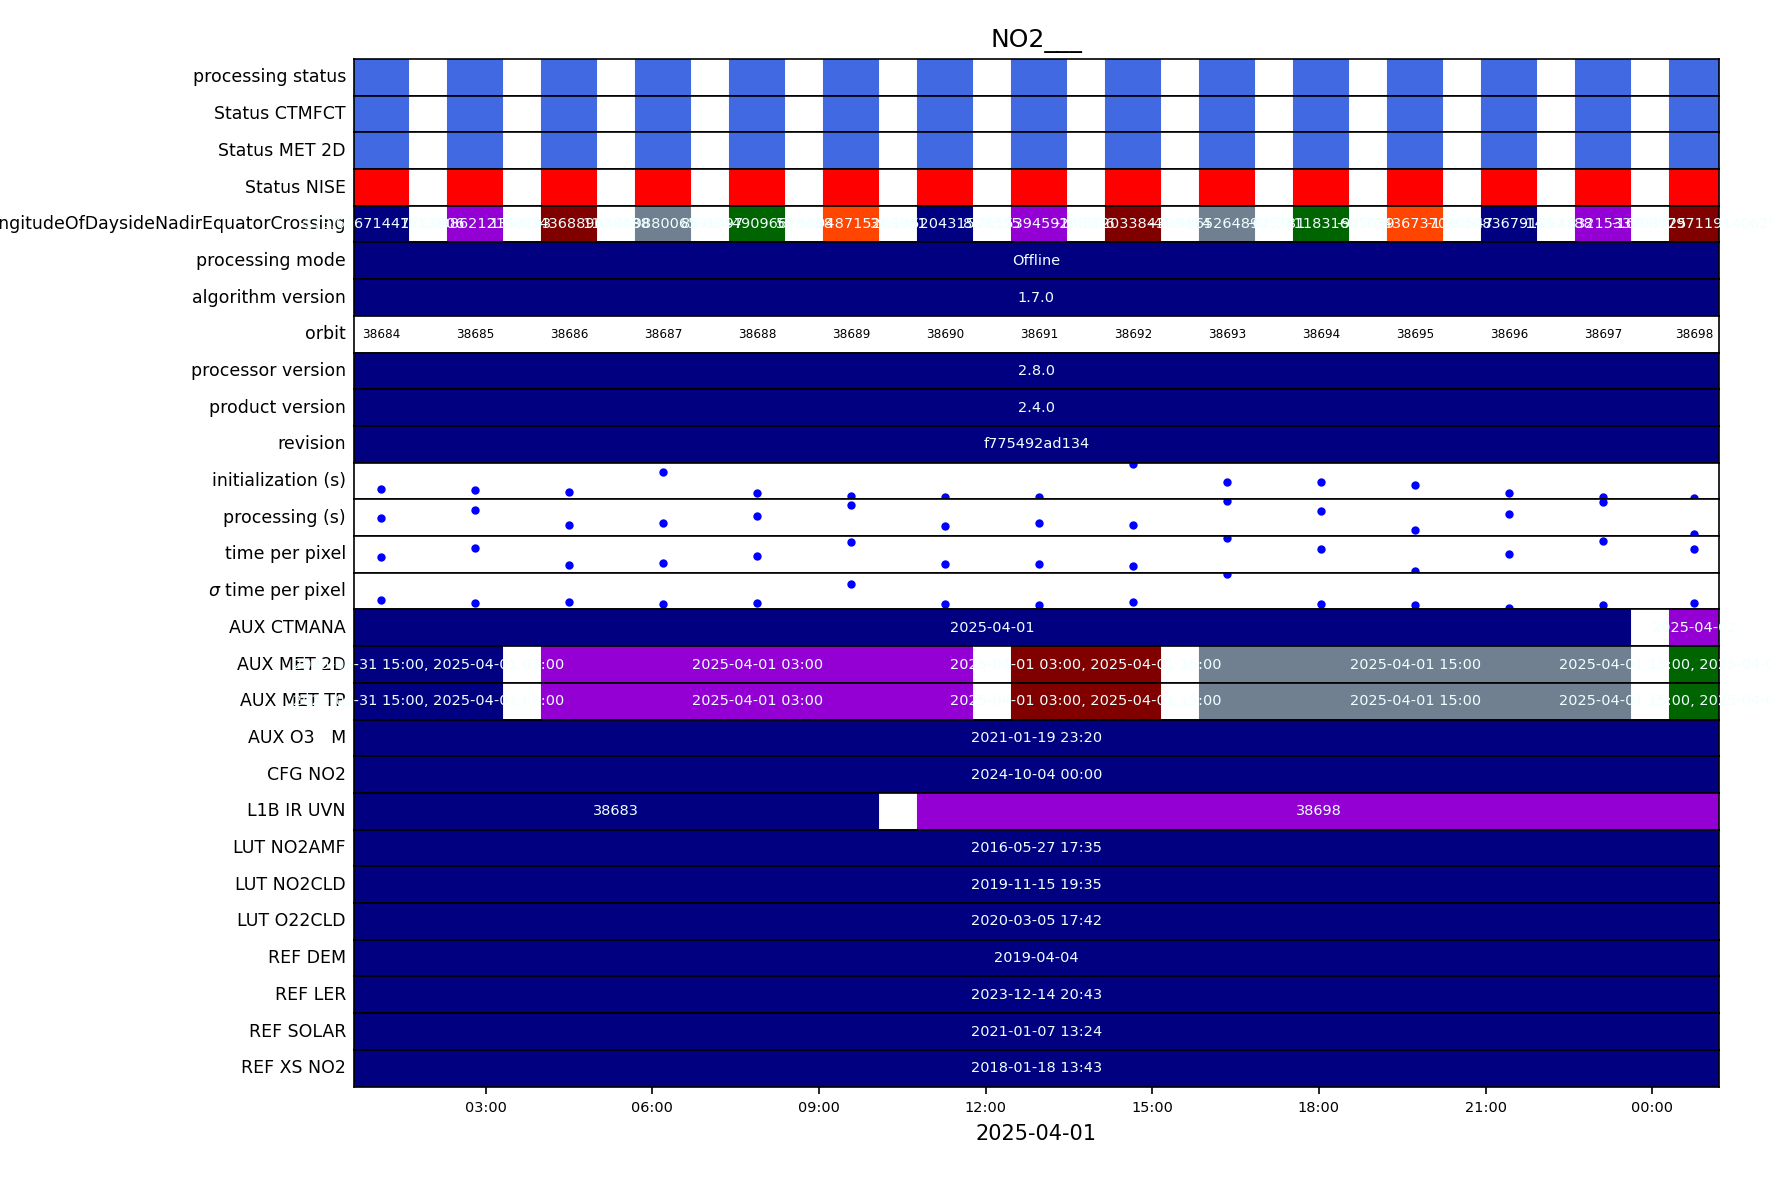The height and width of the screenshot is (1181, 1771).
Task: Click the NO2___ chart title
Action: click(1035, 39)
